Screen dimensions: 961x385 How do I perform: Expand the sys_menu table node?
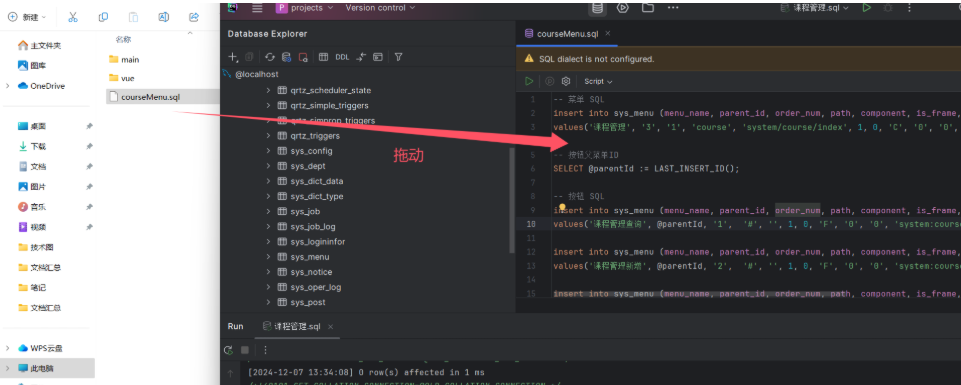coord(268,257)
